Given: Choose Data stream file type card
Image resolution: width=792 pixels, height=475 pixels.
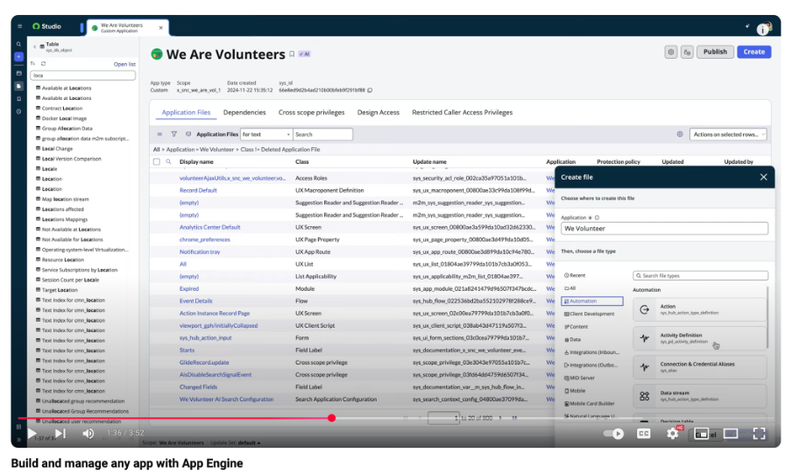Looking at the screenshot, I should point(700,396).
